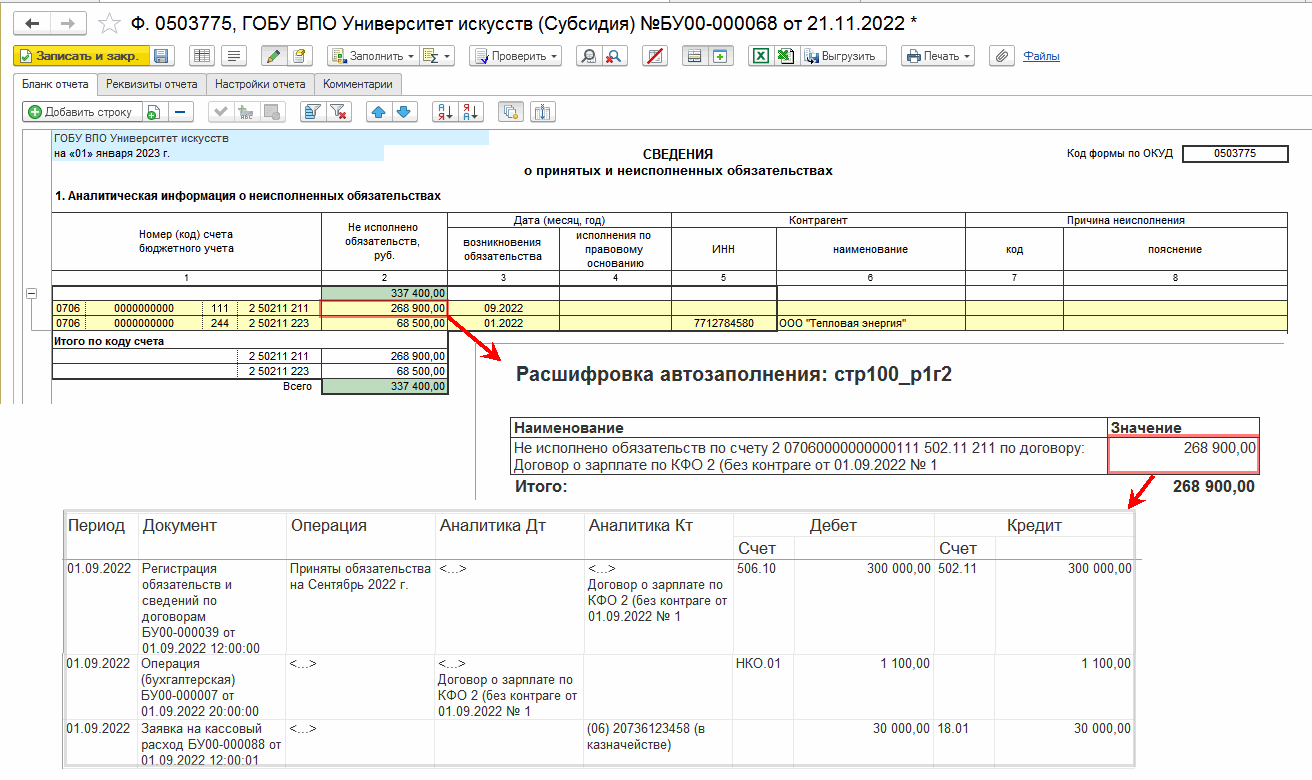Viewport: 1312px width, 780px height.
Task: Toggle the pencil edit mode icon
Action: tap(272, 56)
